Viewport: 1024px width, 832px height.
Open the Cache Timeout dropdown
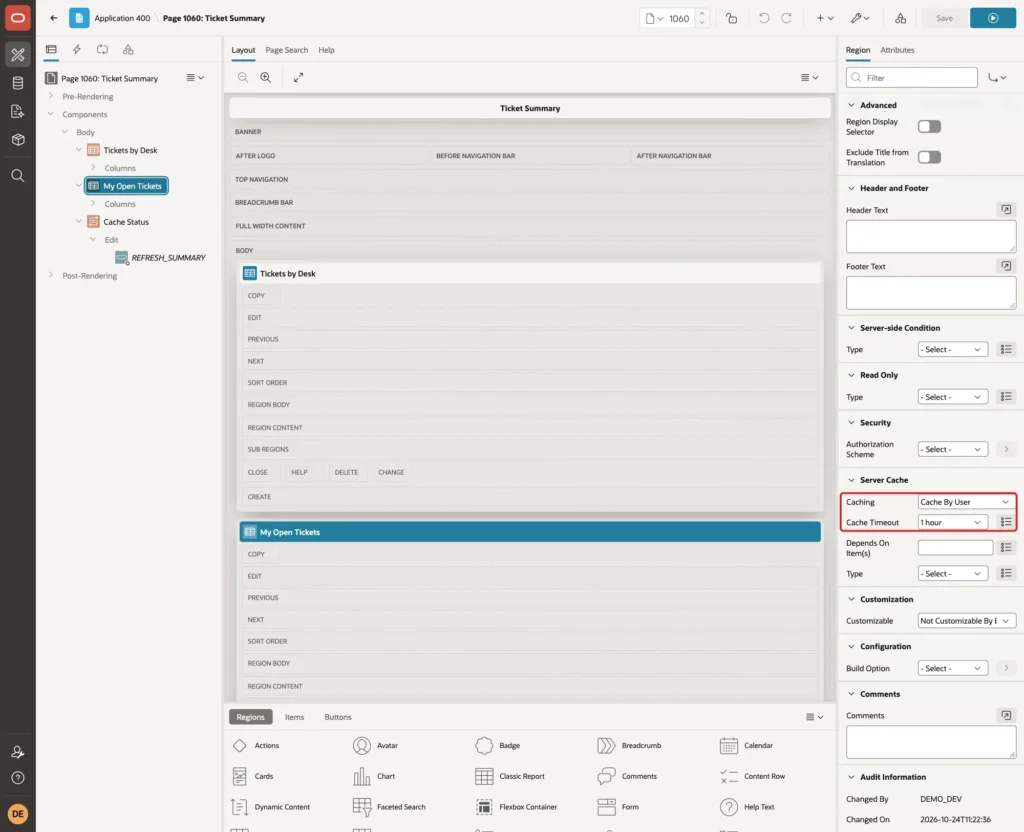coord(952,522)
